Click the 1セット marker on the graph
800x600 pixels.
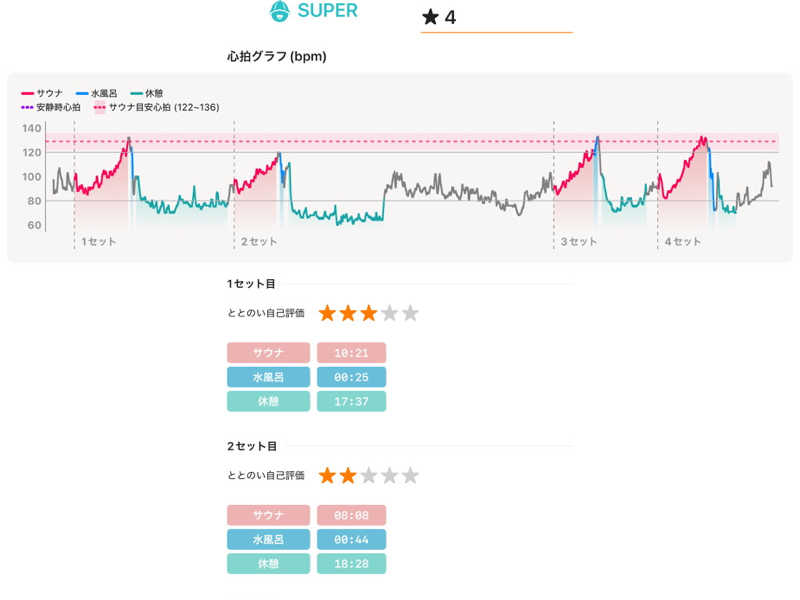97,242
